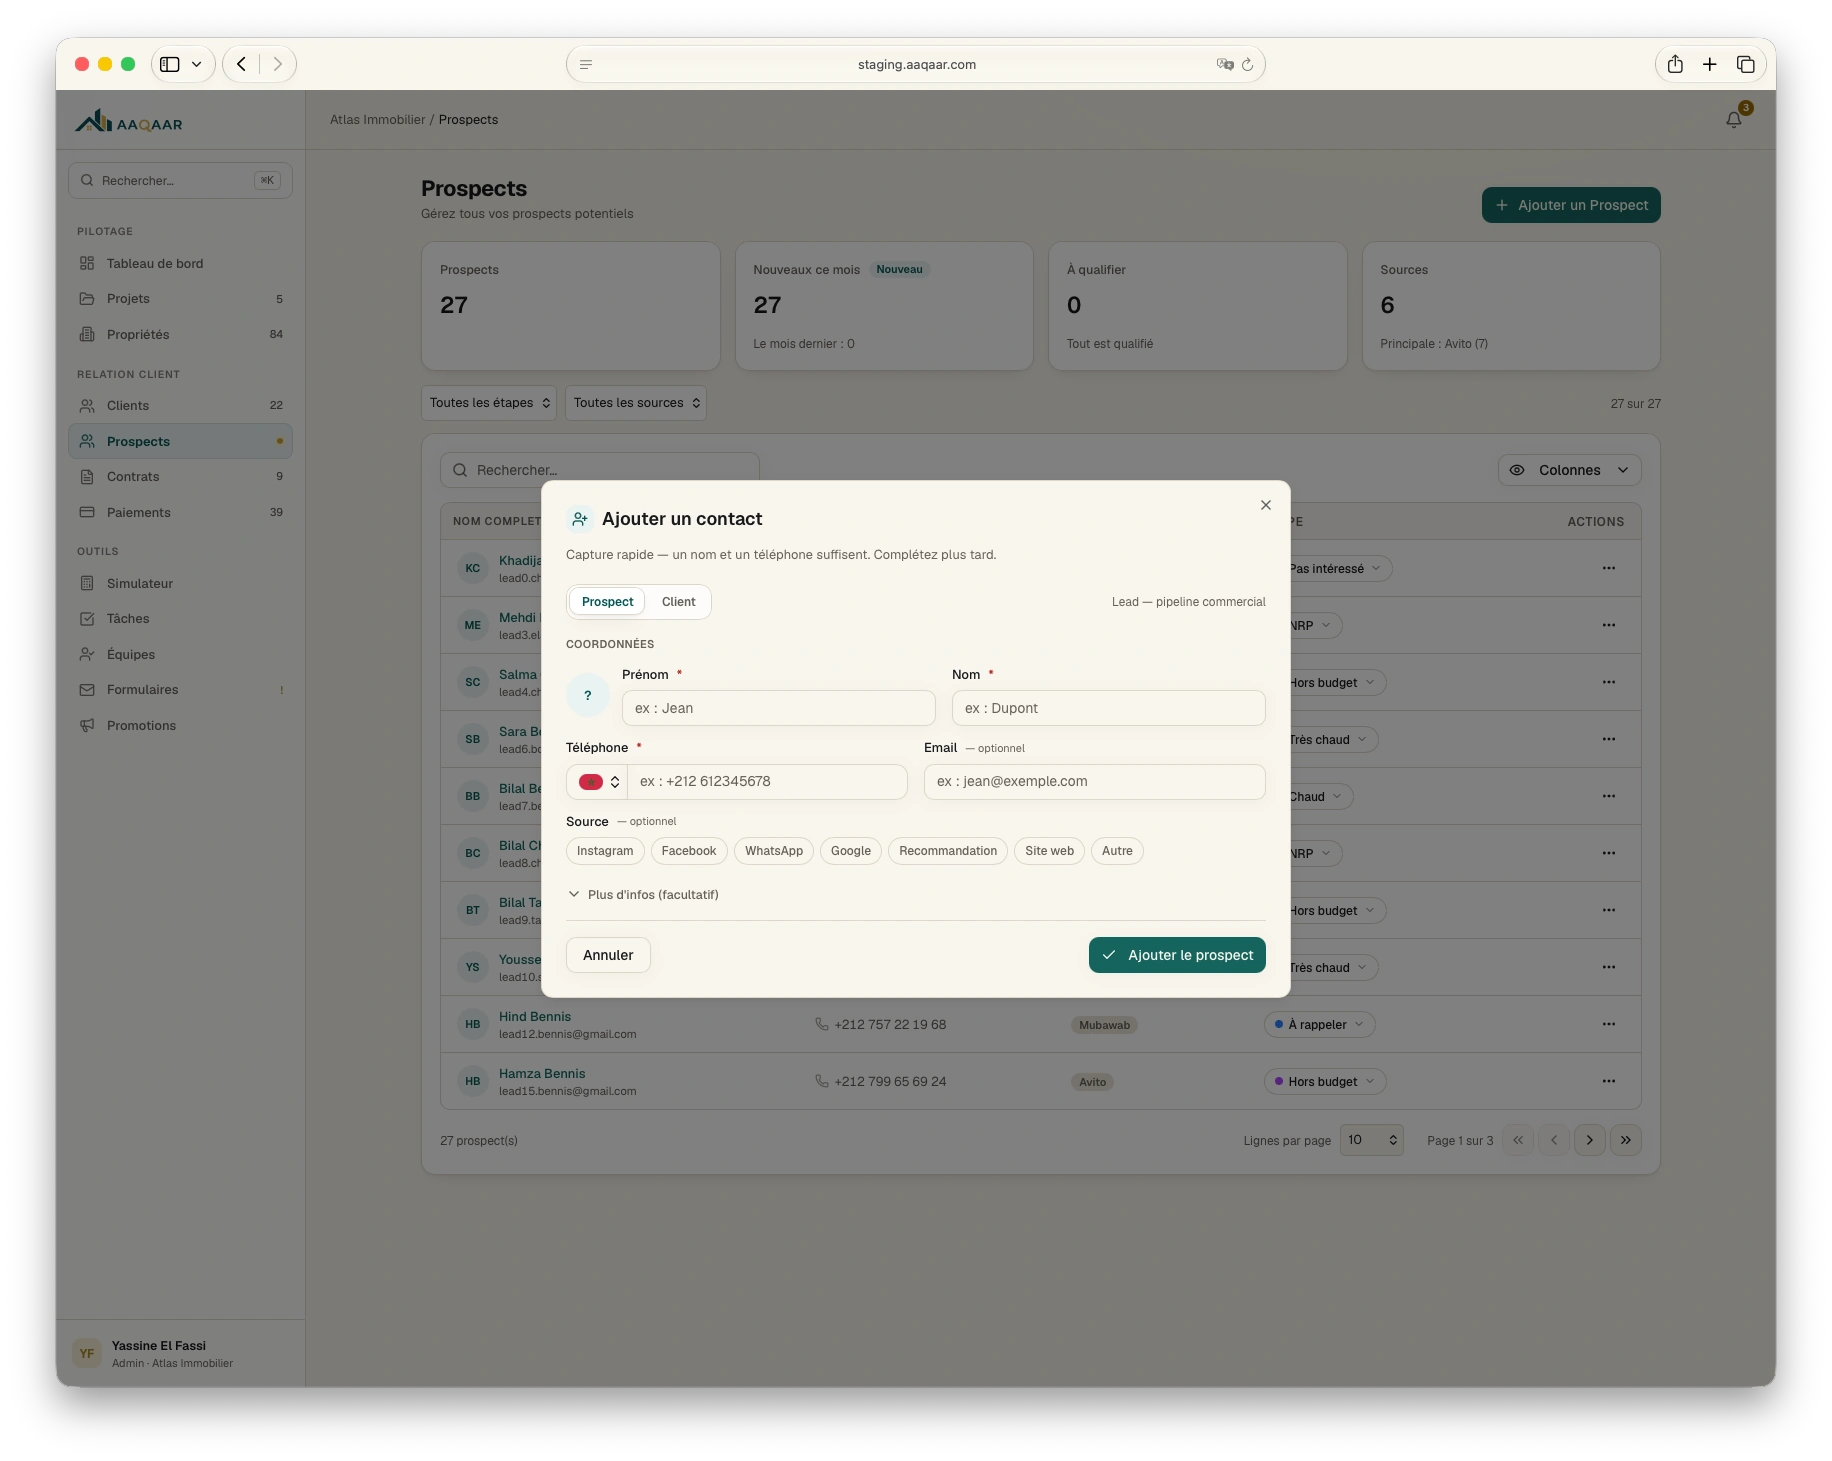Click the Mubawab source tag

1104,1025
